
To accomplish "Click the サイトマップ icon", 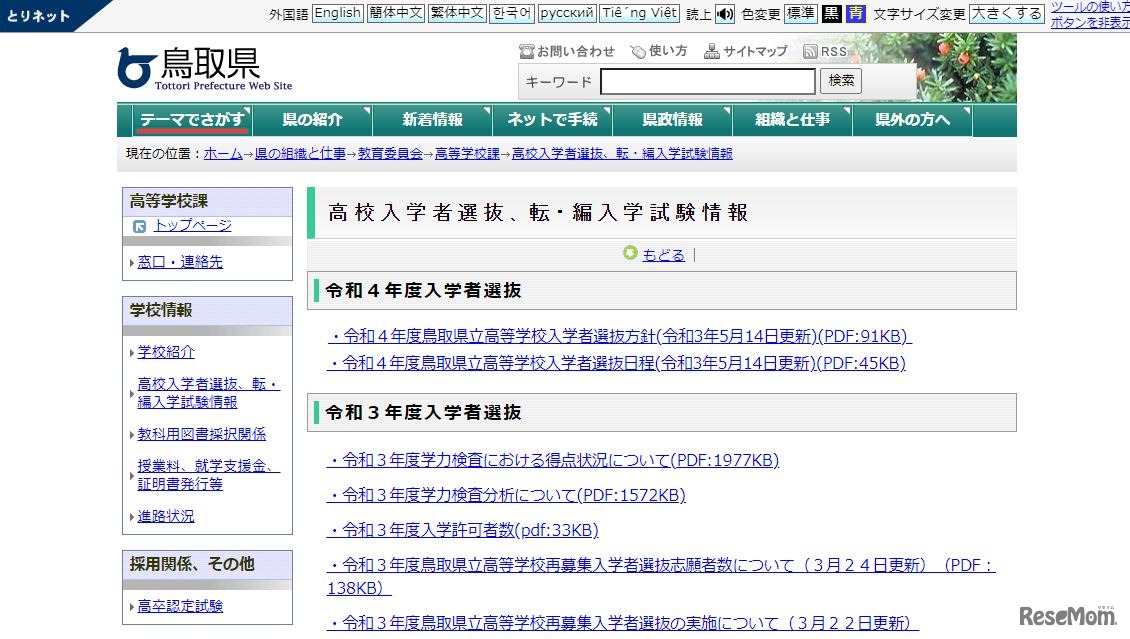I will (713, 49).
